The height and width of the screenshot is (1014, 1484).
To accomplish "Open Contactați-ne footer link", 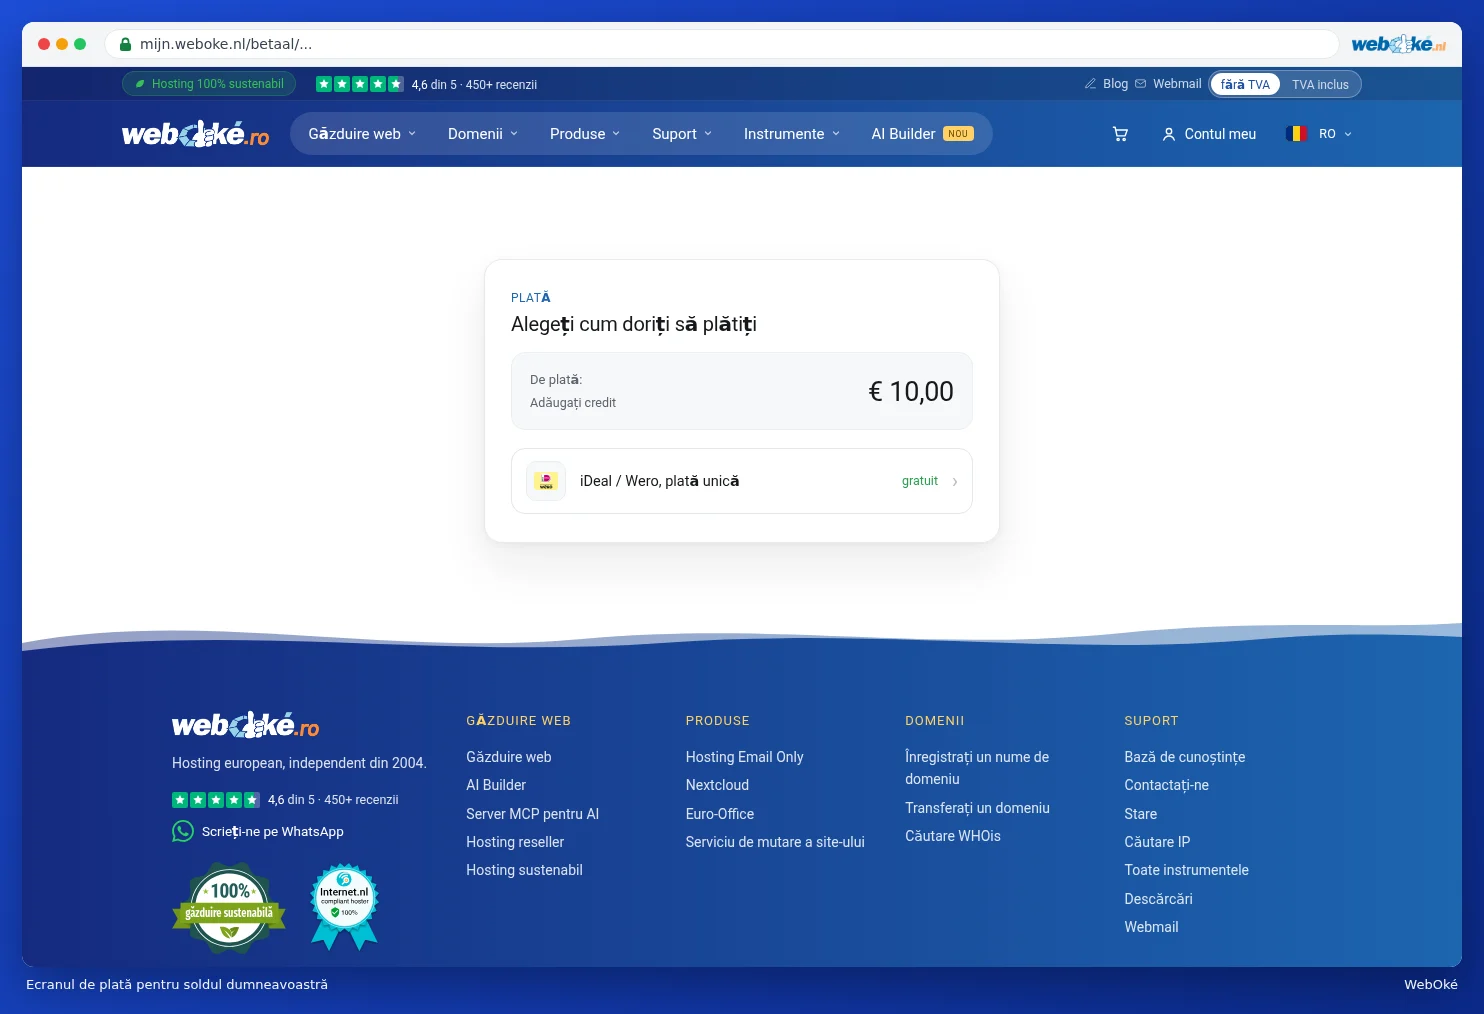I will [1166, 786].
